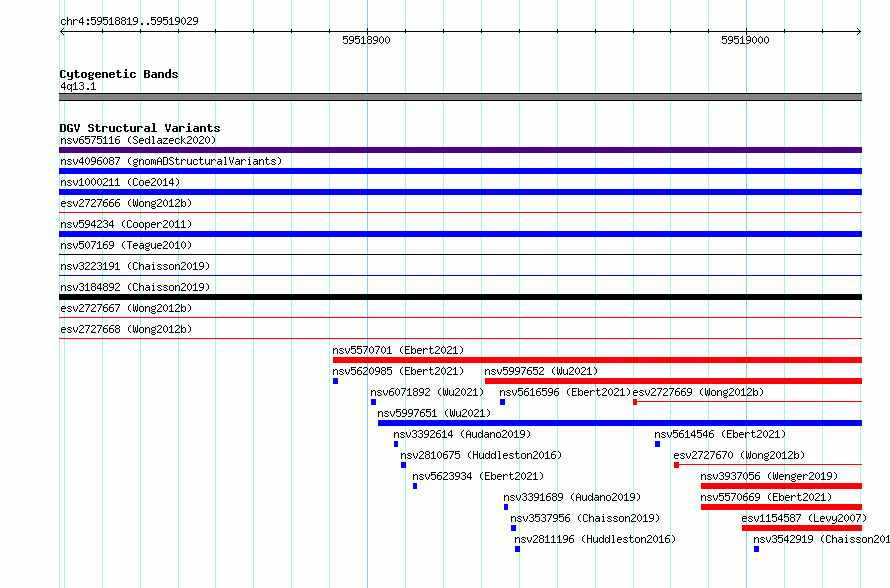The width and height of the screenshot is (890, 588).
Task: Open the nsv3542919 Chaisson variant label
Action: click(x=821, y=539)
